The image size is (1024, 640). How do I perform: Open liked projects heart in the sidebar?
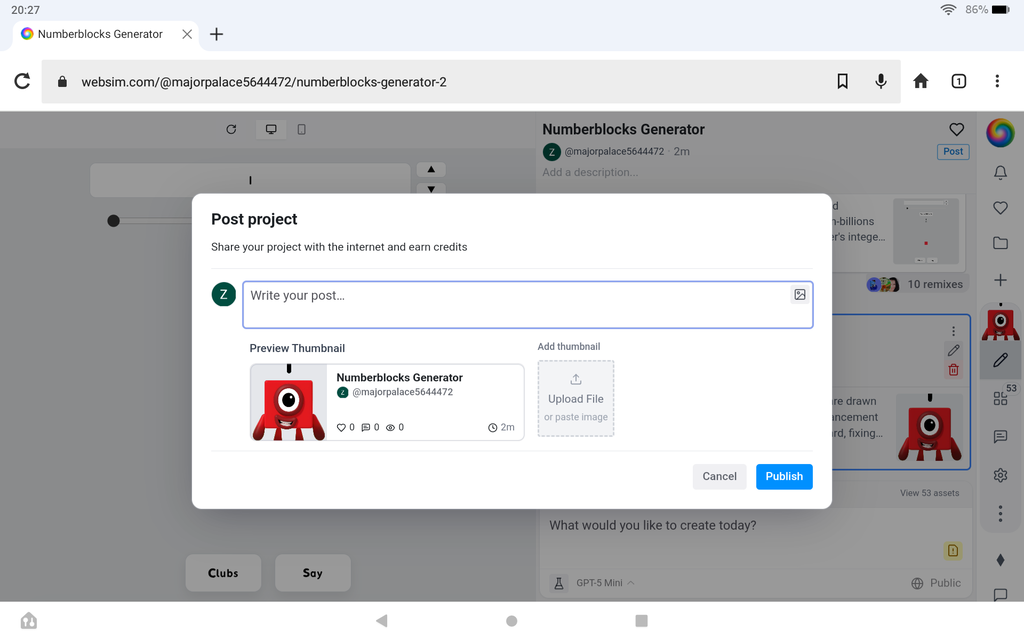point(1000,208)
